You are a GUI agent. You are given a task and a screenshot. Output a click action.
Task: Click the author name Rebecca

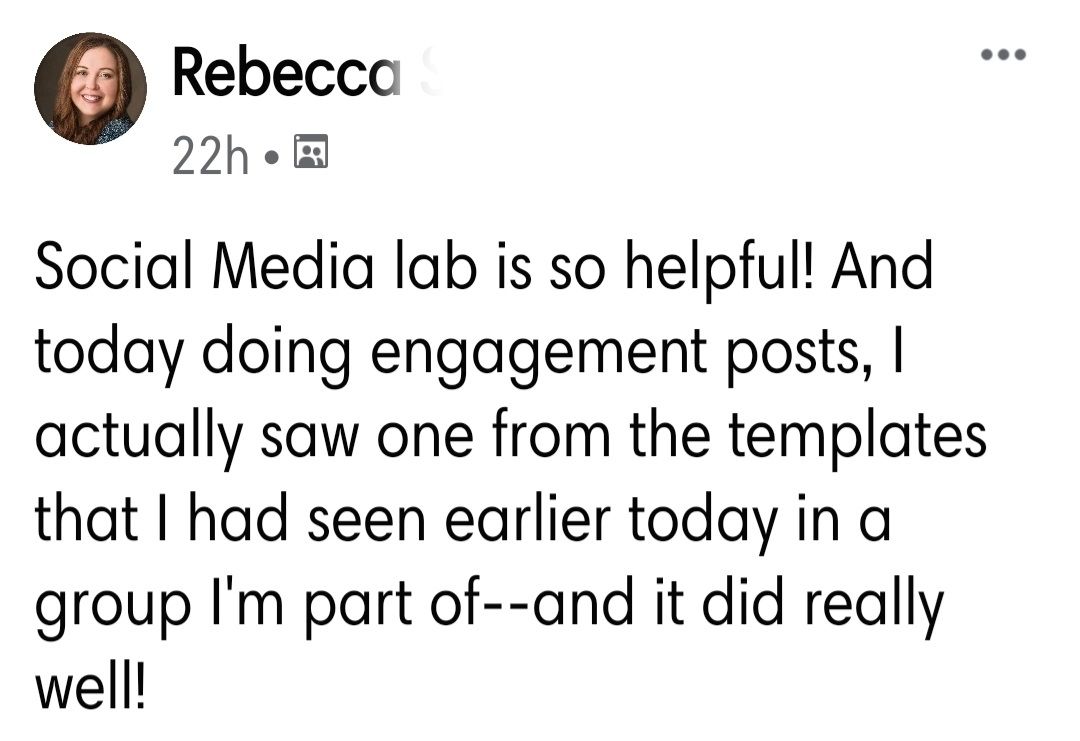click(x=286, y=74)
